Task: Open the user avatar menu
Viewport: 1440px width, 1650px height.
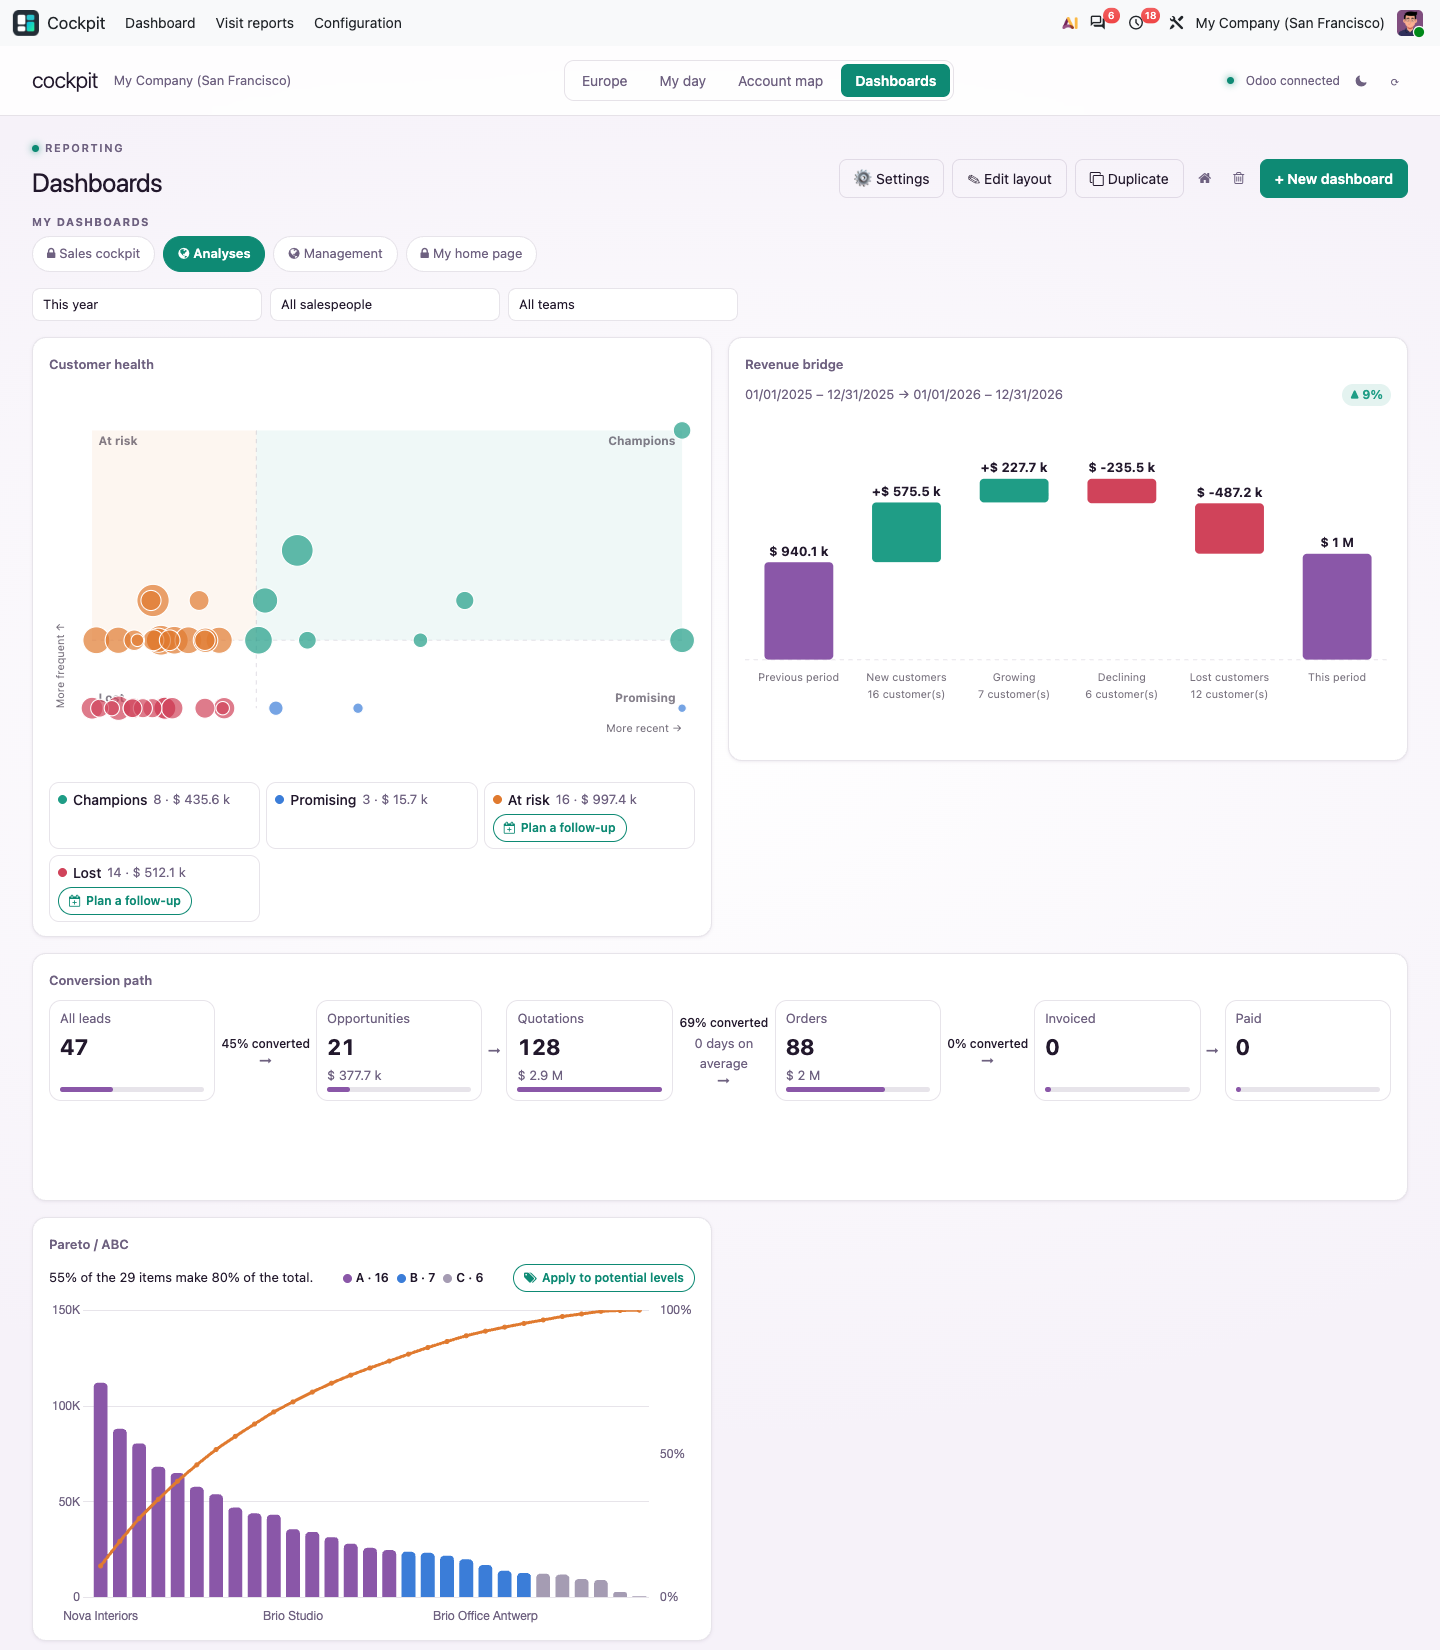Action: point(1410,23)
